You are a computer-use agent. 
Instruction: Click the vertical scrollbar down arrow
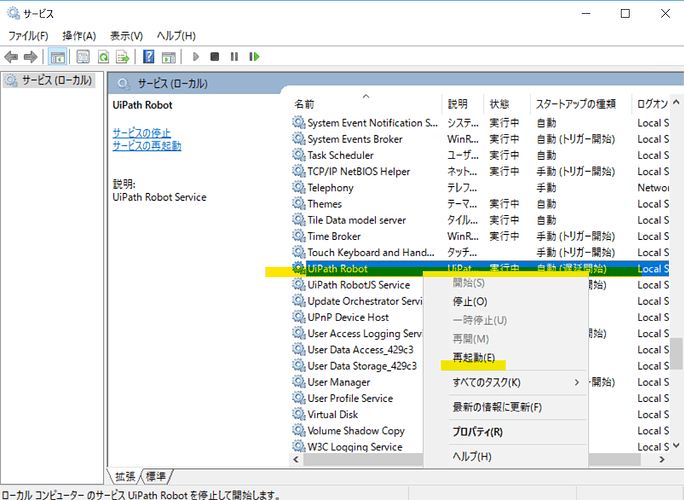point(676,446)
